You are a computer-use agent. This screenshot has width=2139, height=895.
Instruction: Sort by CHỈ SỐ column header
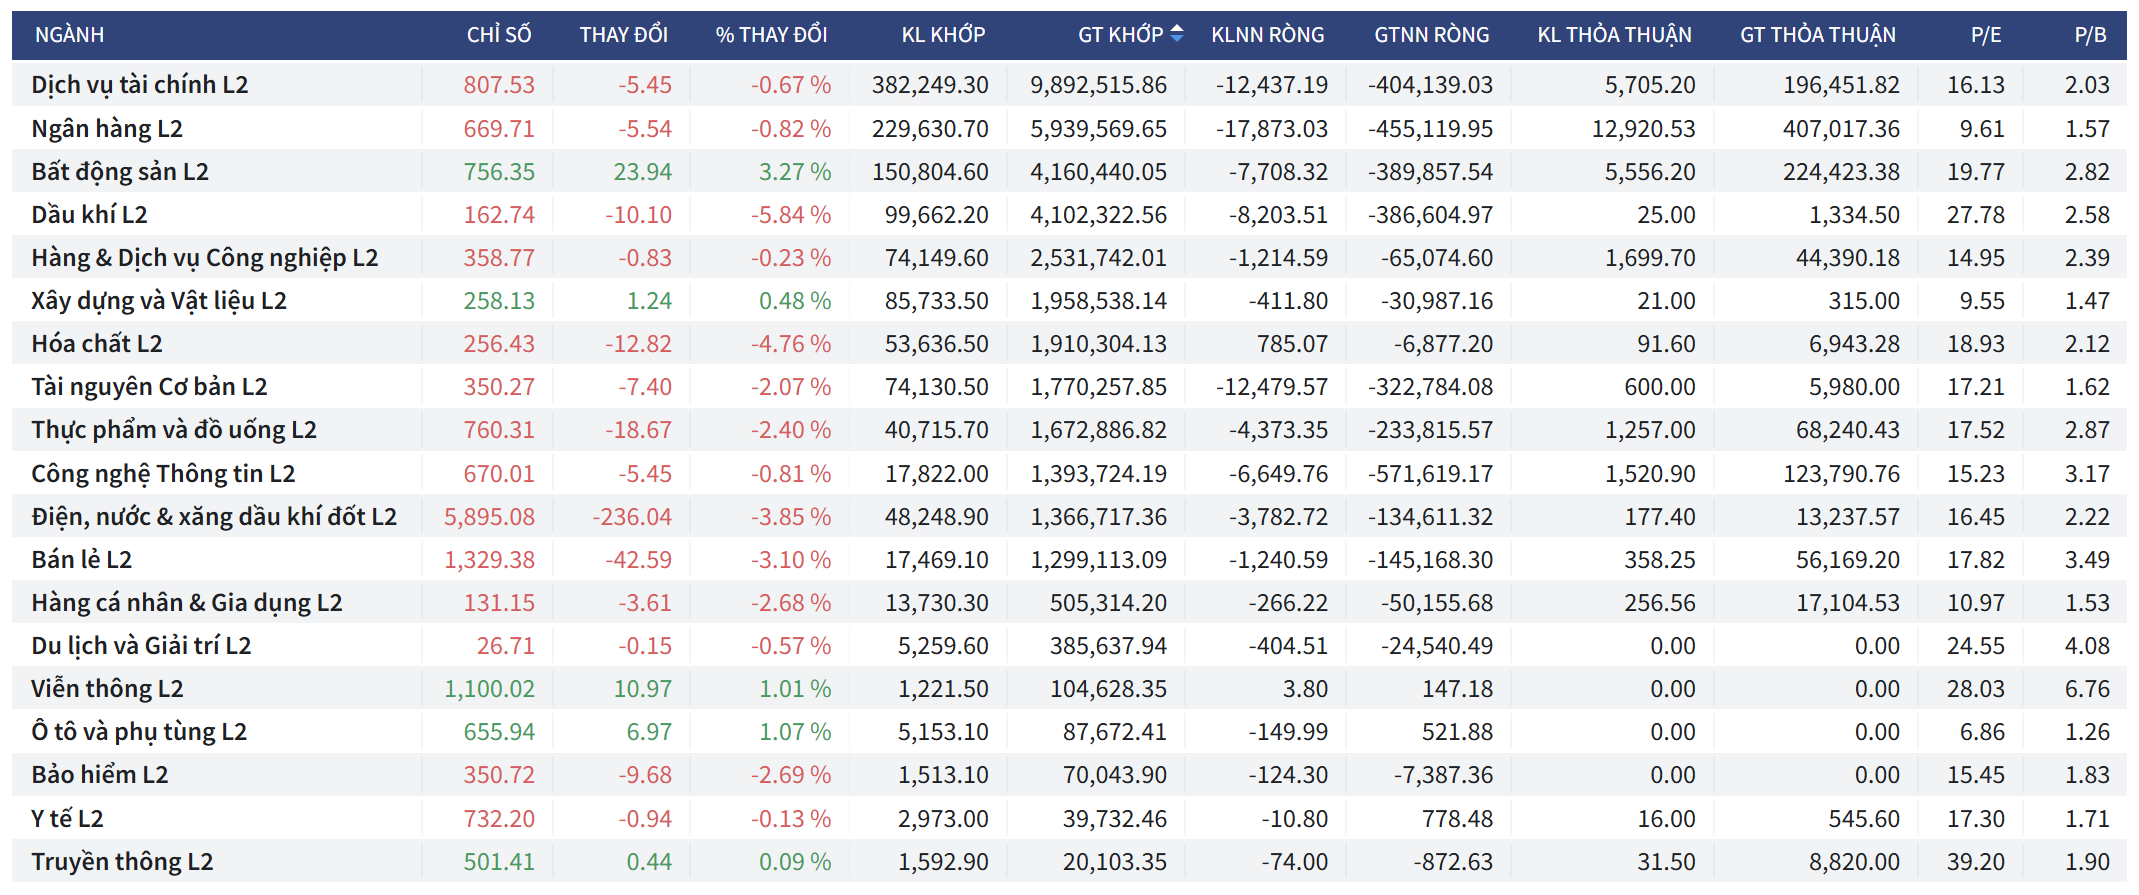pyautogui.click(x=498, y=35)
